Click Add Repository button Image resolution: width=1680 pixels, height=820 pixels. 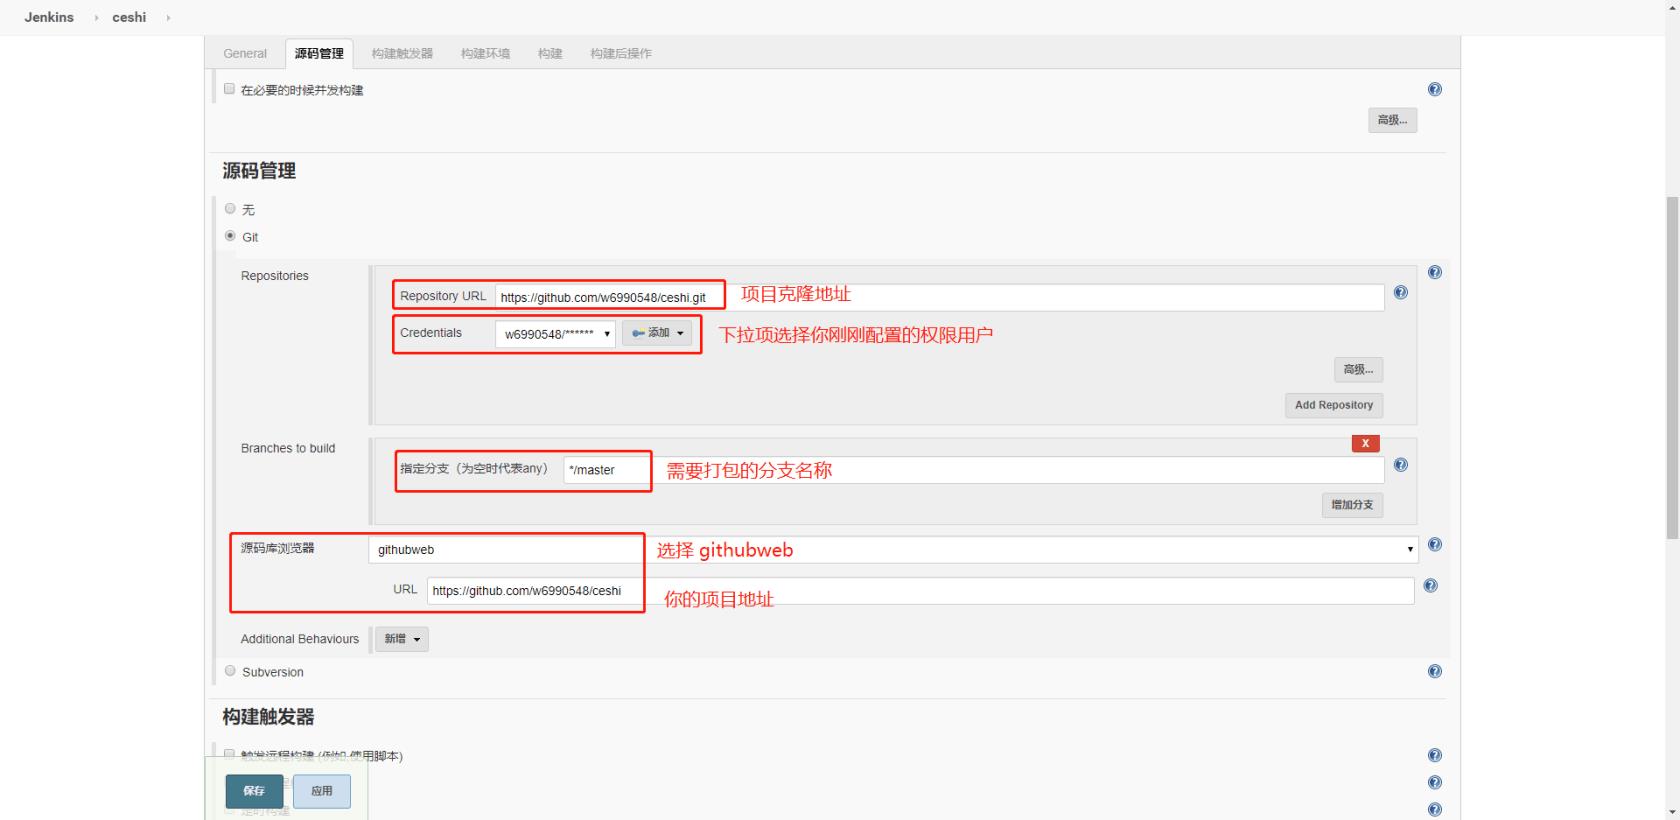click(1334, 405)
